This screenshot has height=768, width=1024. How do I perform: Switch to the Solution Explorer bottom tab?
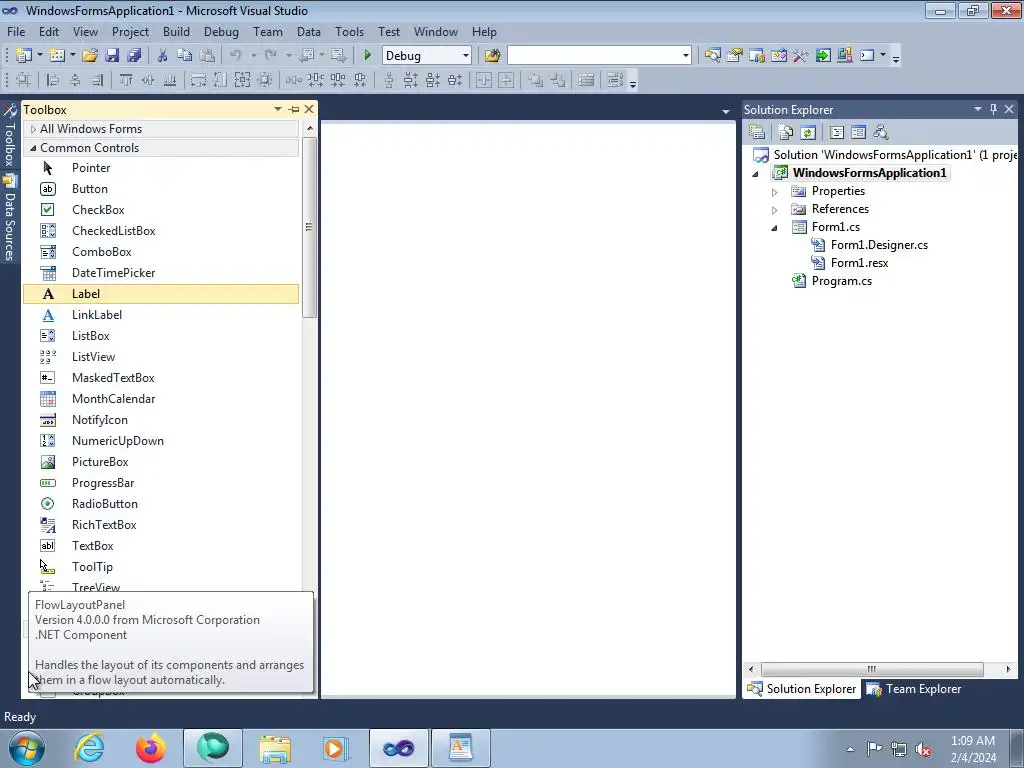[x=801, y=689]
